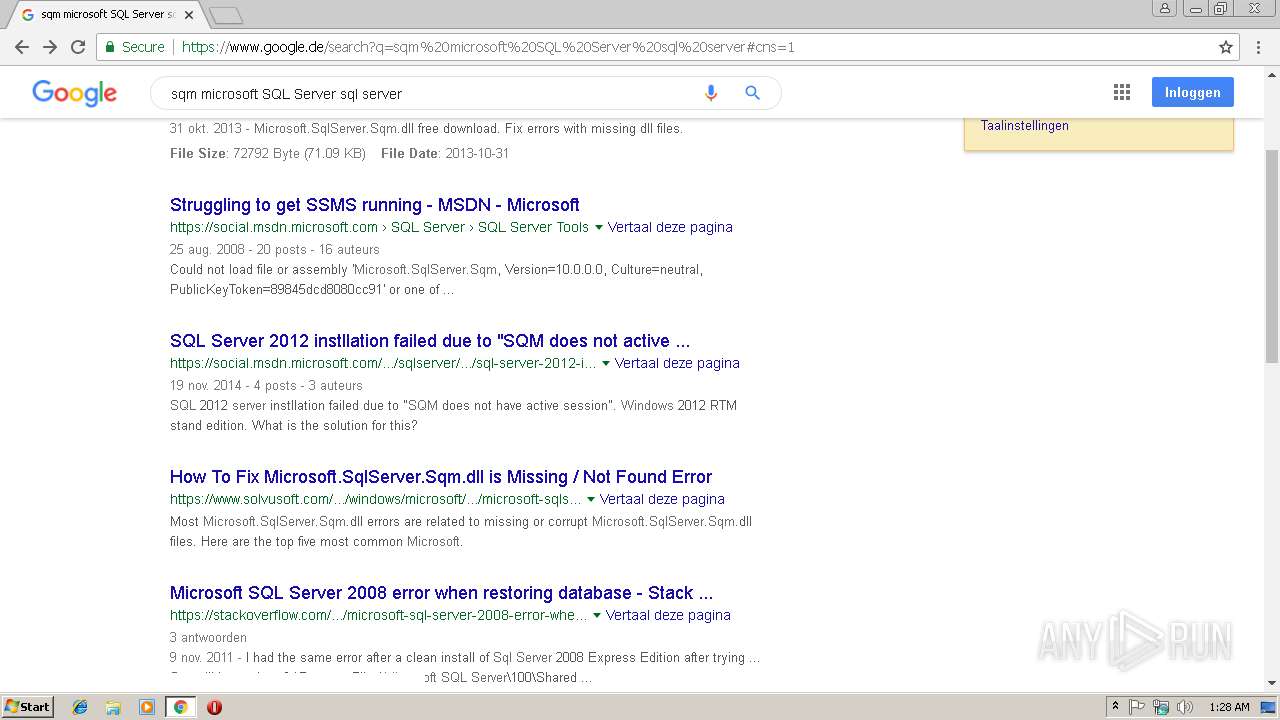Viewport: 1280px width, 720px height.
Task: Translate the stackoverflow result page
Action: pos(668,615)
